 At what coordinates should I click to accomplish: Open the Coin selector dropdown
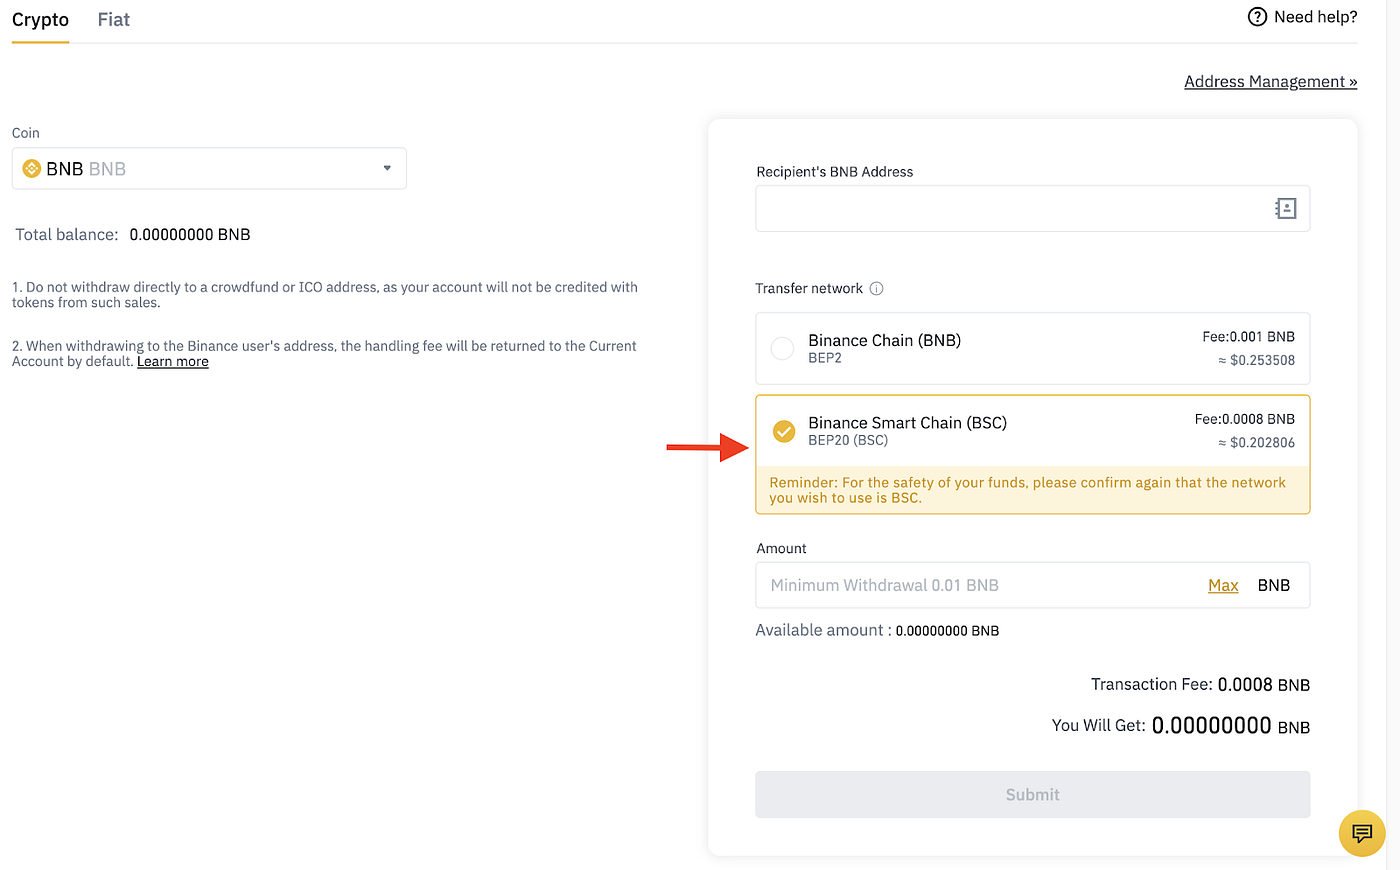pyautogui.click(x=209, y=168)
